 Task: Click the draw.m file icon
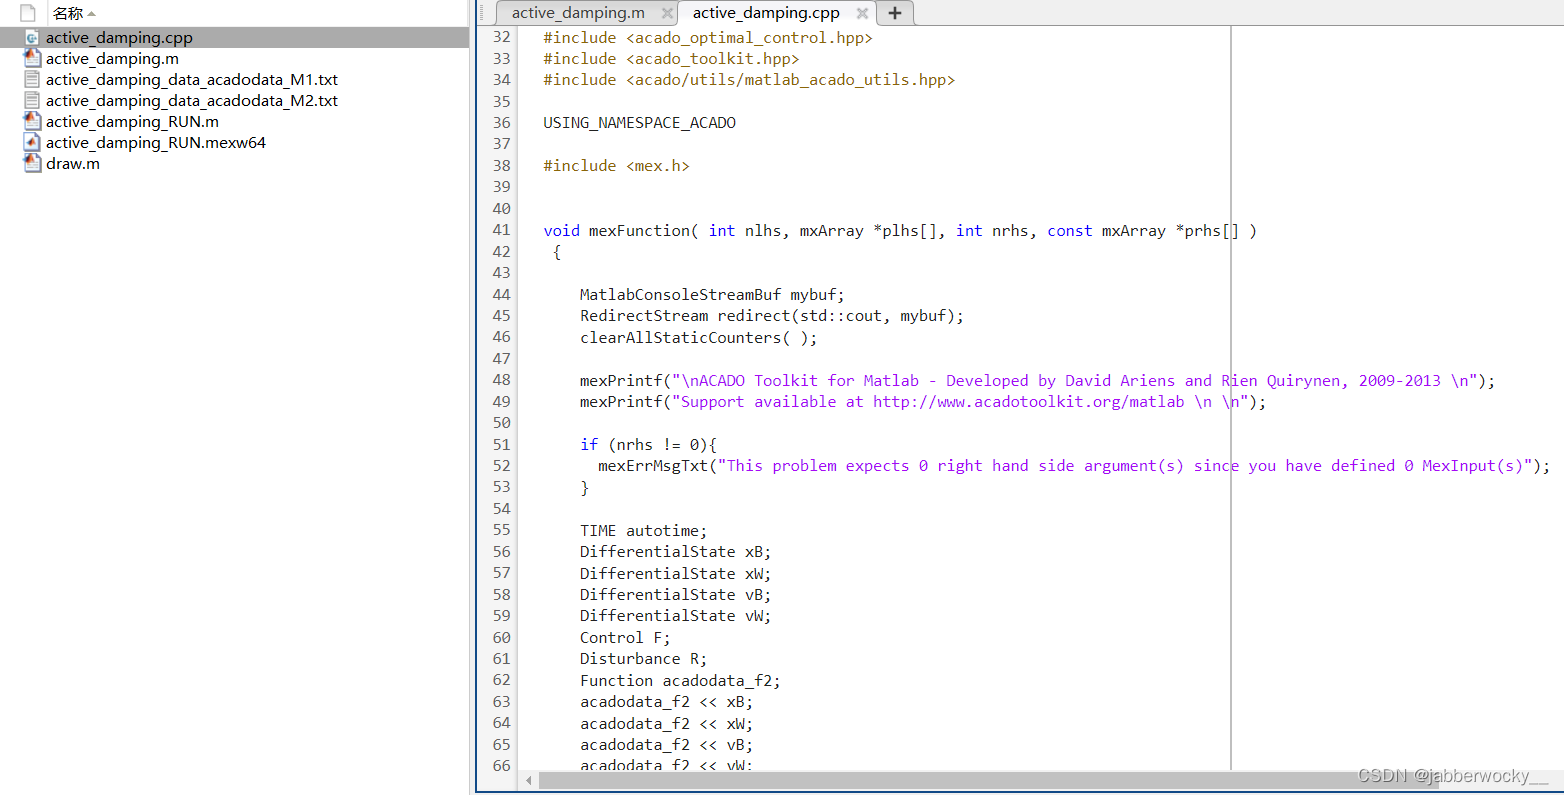32,164
